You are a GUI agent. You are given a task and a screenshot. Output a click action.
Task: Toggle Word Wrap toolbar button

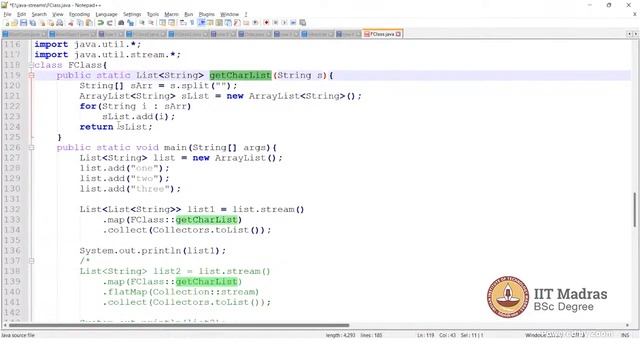pyautogui.click(x=183, y=22)
